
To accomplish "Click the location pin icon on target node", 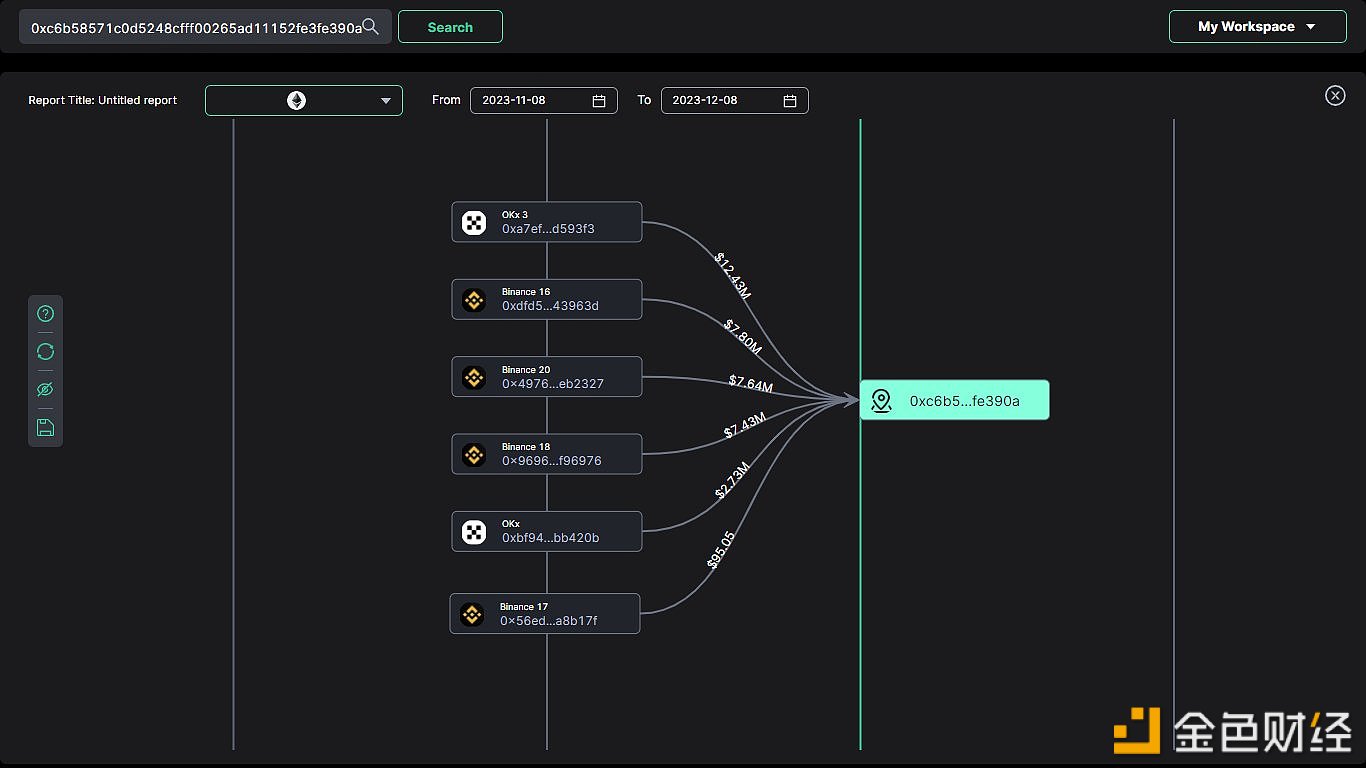I will [881, 401].
